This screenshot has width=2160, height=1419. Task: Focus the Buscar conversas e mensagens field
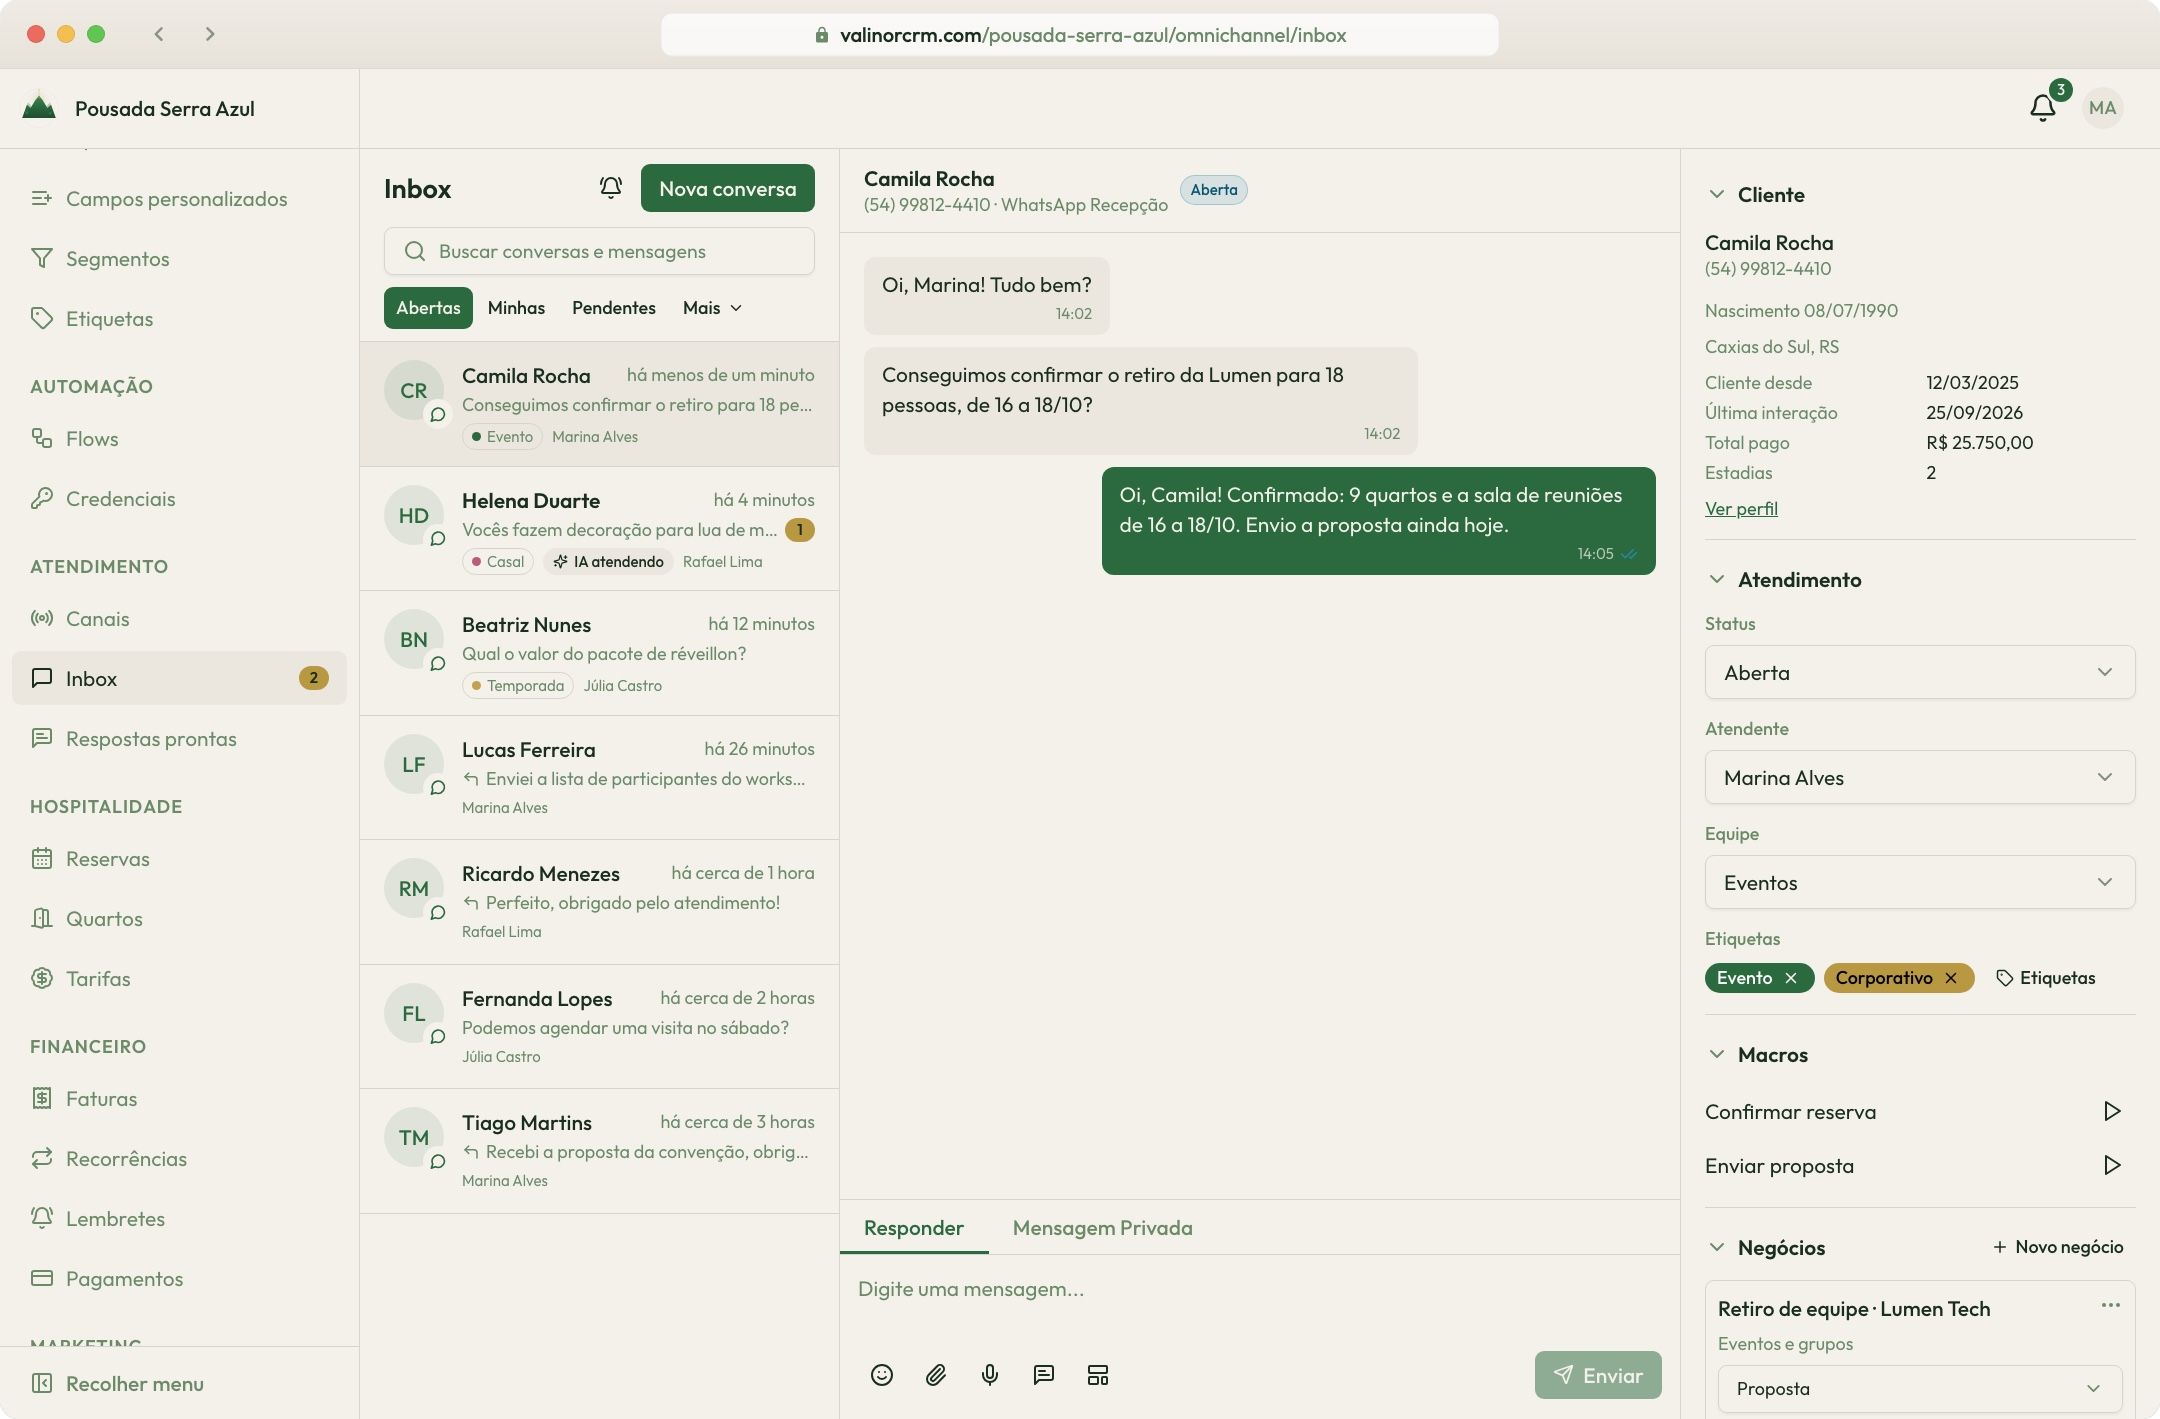(599, 251)
